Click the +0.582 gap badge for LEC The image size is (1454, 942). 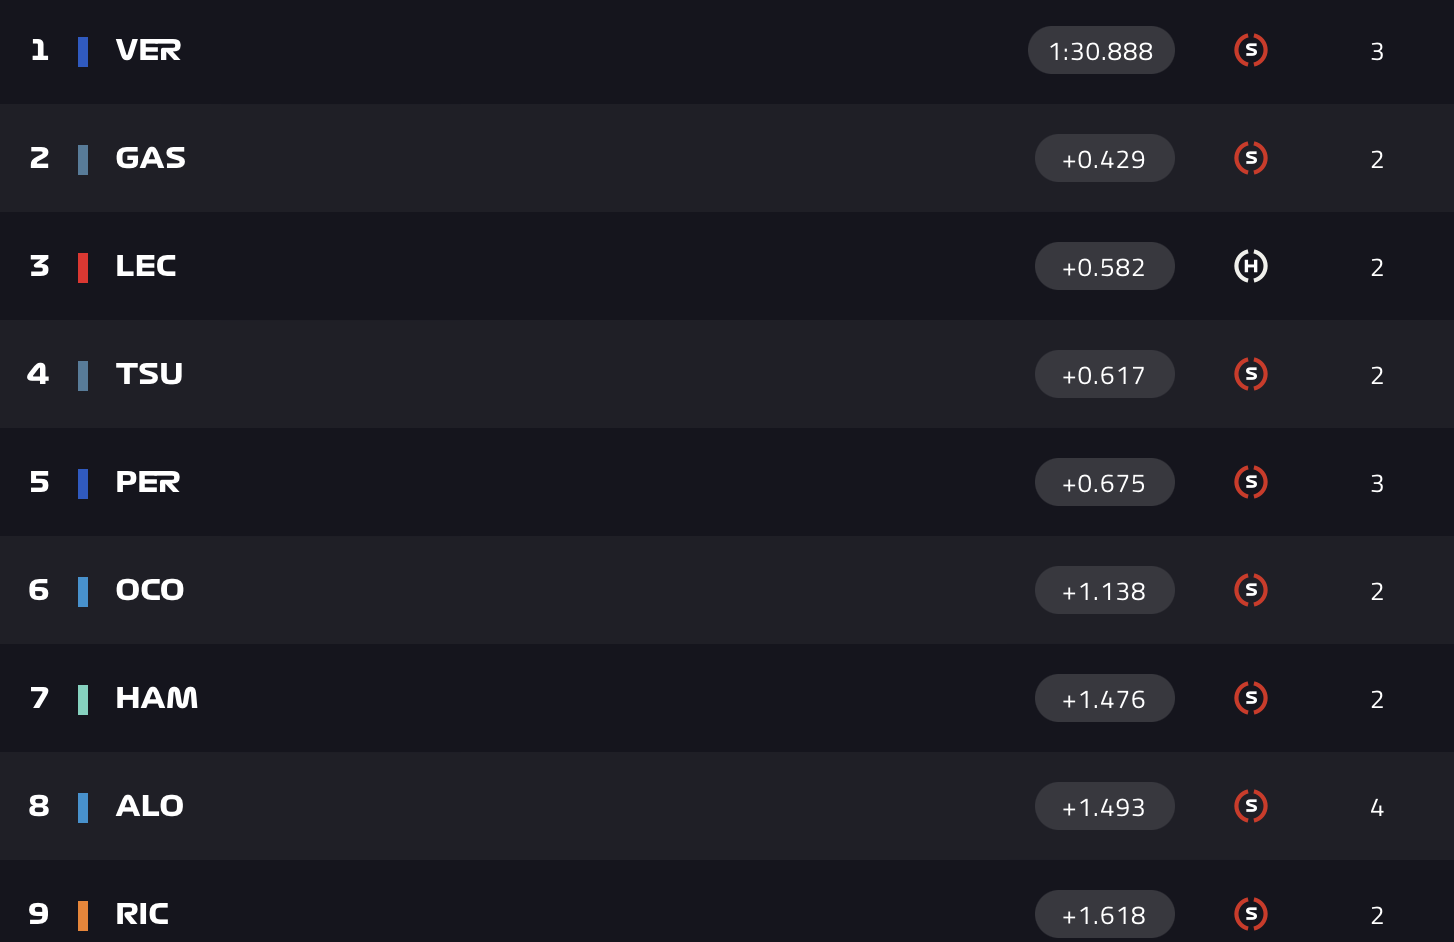click(x=1104, y=267)
